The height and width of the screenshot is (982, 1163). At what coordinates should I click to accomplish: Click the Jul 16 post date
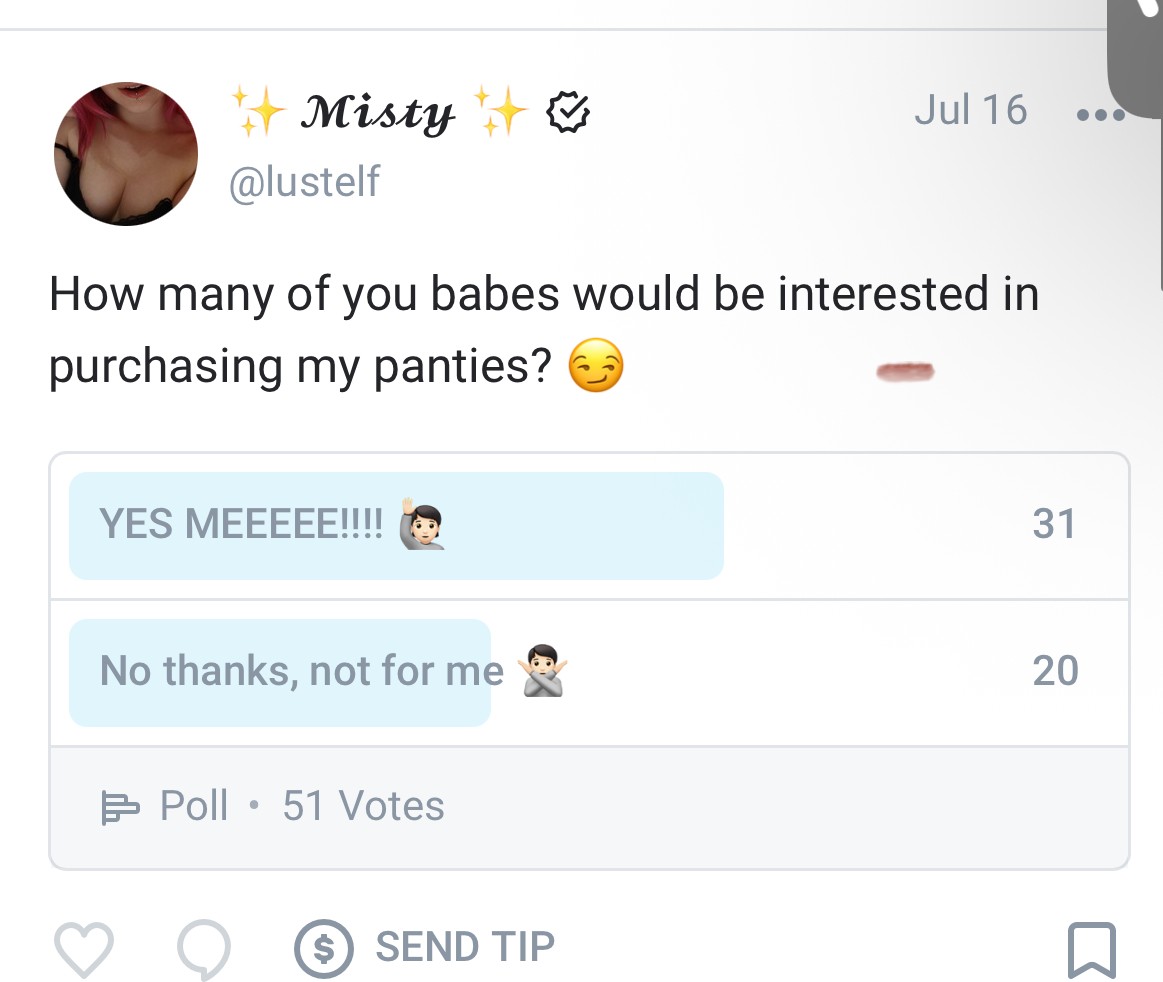pyautogui.click(x=971, y=110)
